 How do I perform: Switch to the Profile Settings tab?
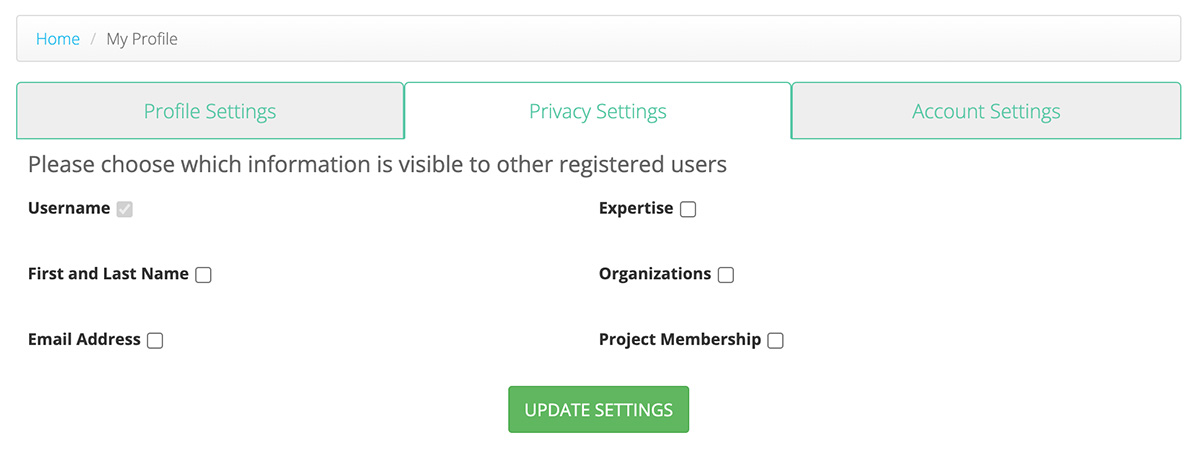coord(210,111)
